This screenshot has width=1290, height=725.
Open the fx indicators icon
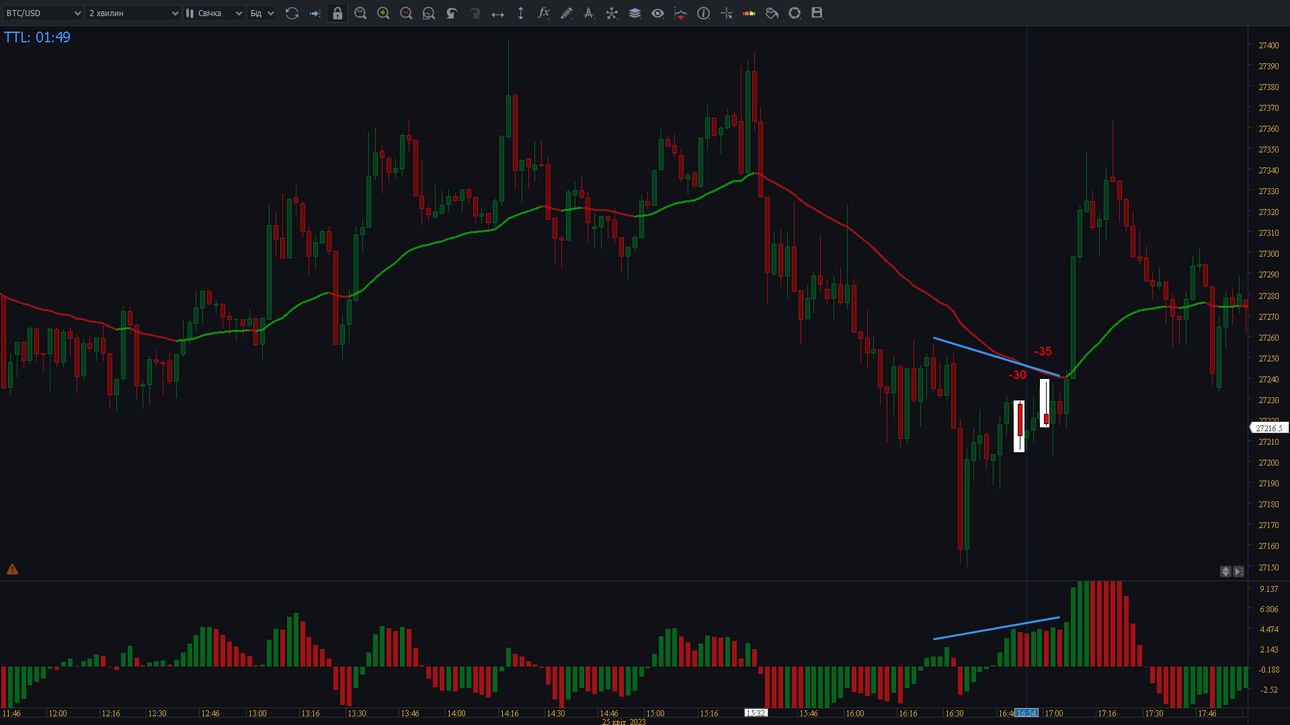coord(544,13)
